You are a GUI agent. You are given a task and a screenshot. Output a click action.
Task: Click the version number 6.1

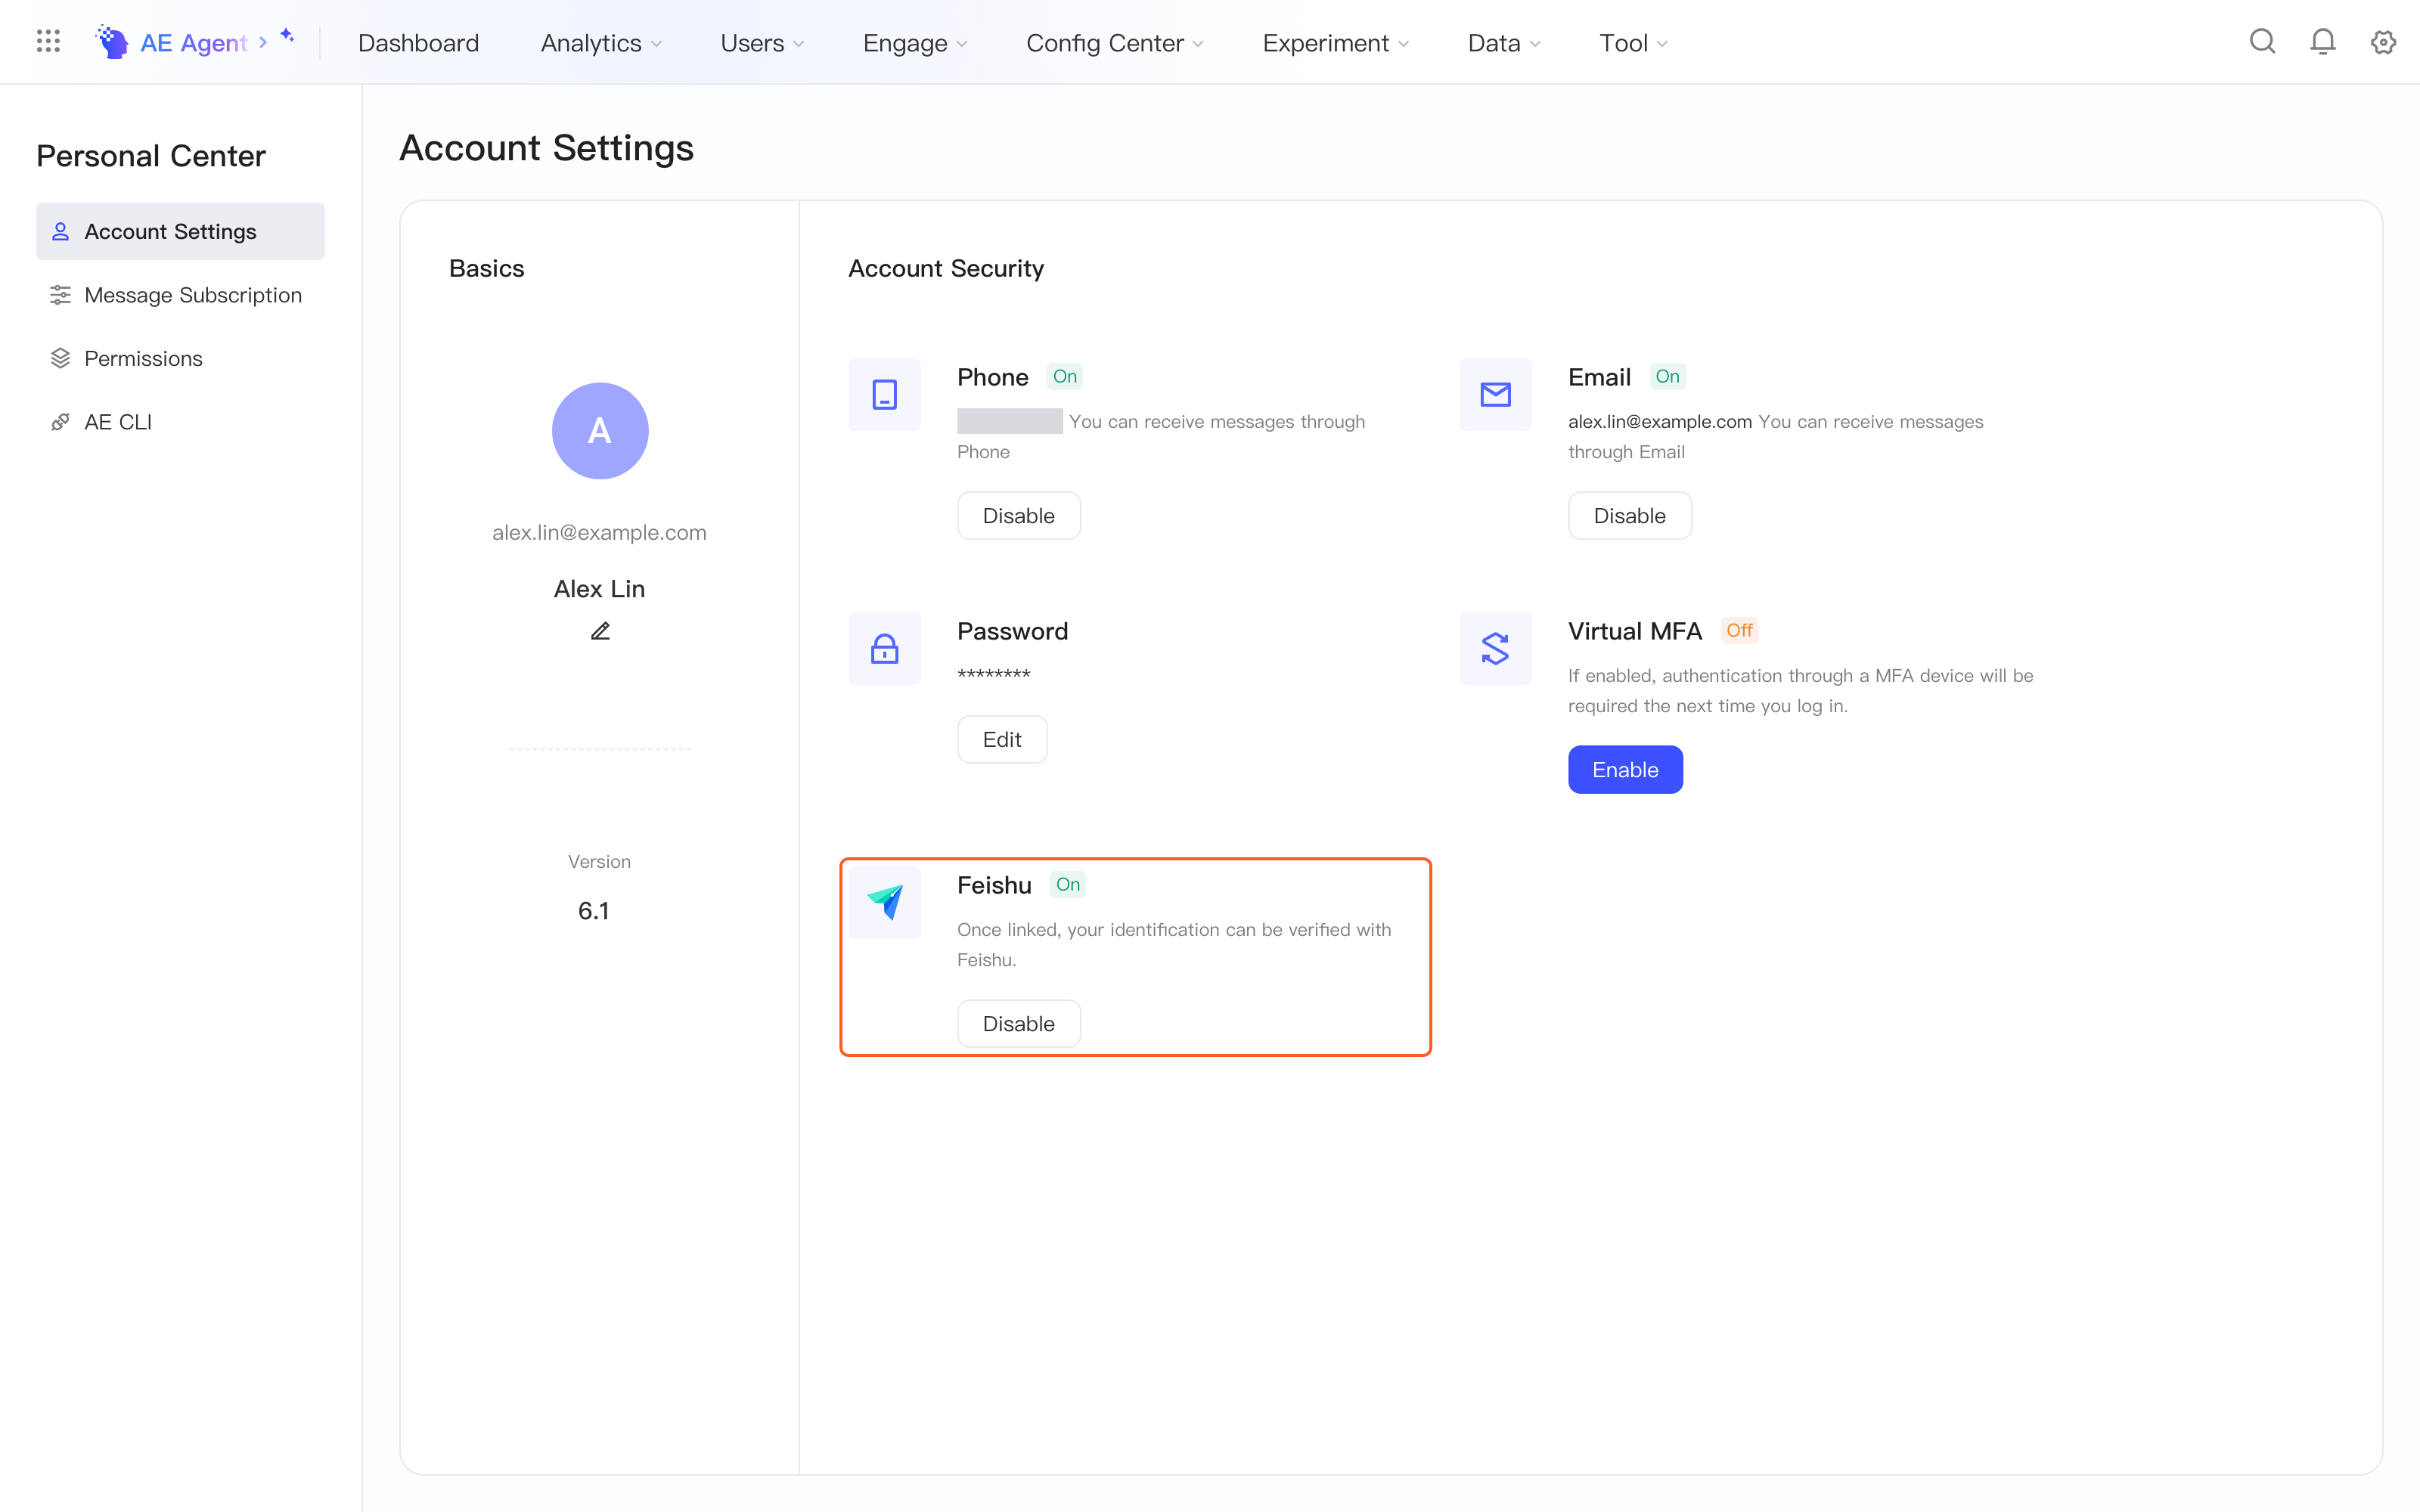[594, 911]
